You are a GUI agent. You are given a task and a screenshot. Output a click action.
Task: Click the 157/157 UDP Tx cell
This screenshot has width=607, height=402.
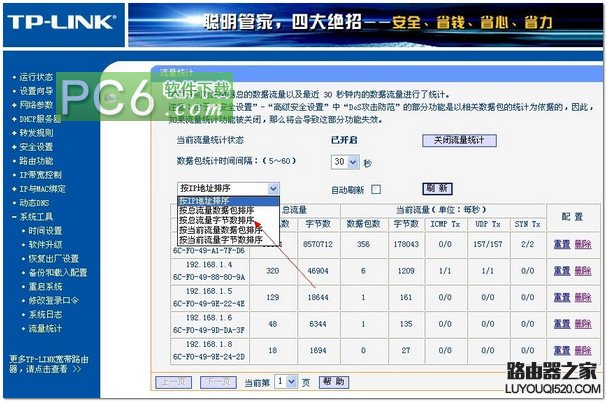tap(488, 244)
